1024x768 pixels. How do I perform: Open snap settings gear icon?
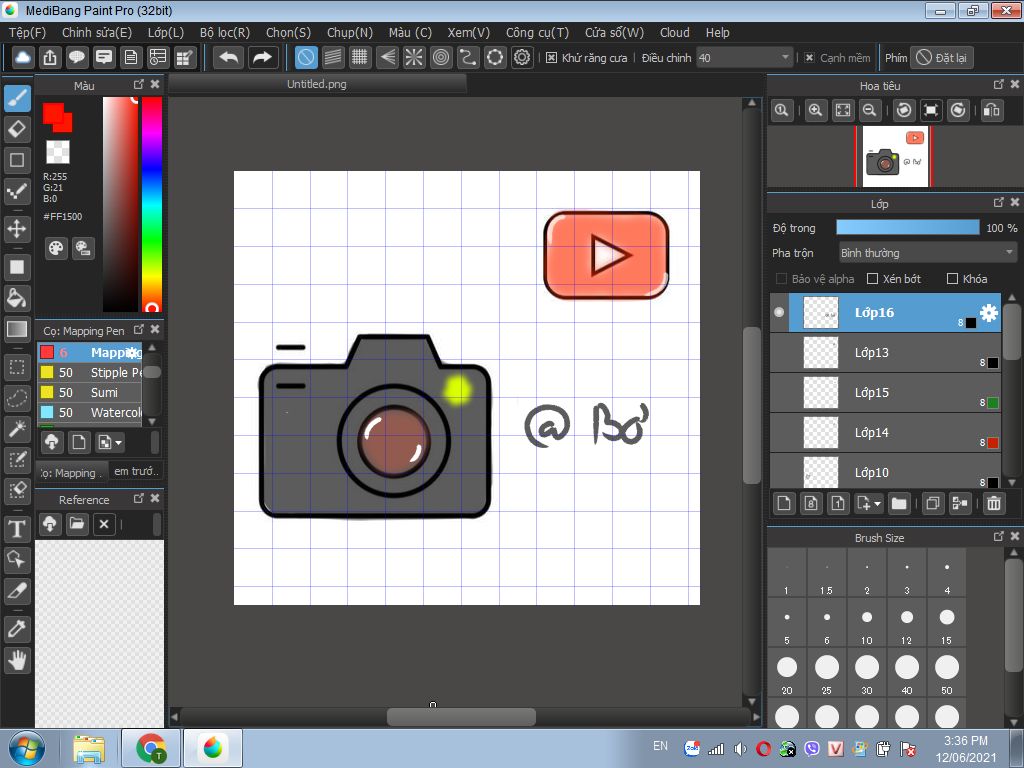pos(522,57)
